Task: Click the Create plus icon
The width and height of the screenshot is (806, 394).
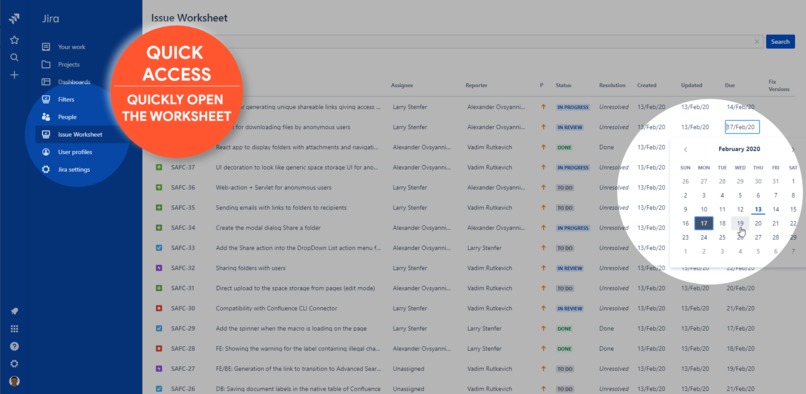Action: point(14,75)
